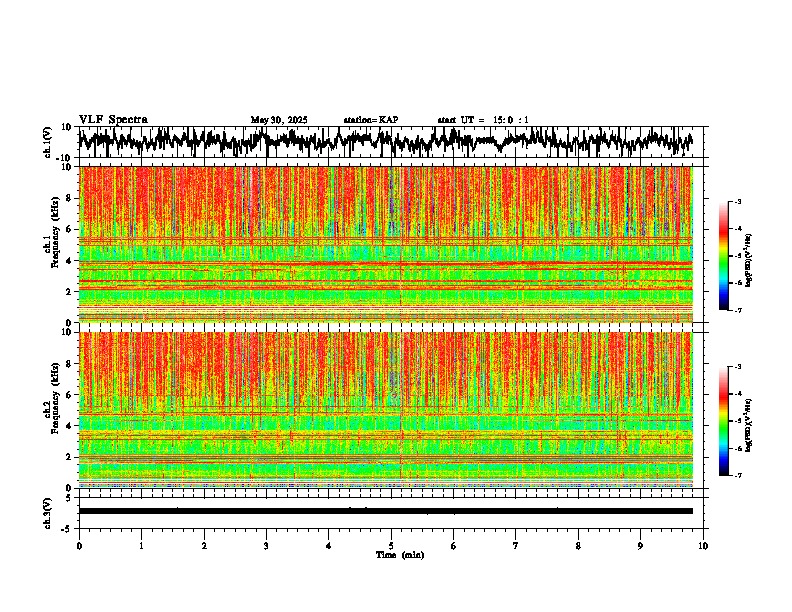792x612 pixels.
Task: Select the "start UT = 15:0 :1" text
Action: click(483, 120)
